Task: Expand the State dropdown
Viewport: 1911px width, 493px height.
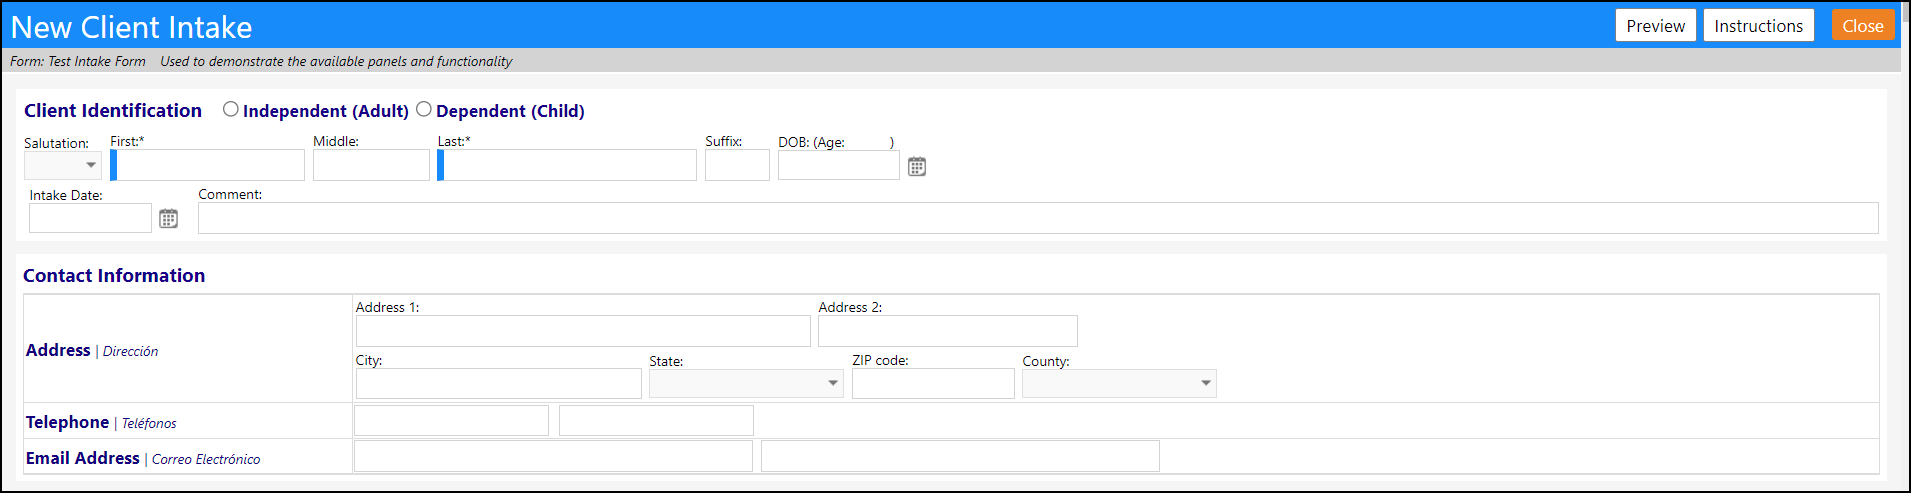Action: click(746, 383)
